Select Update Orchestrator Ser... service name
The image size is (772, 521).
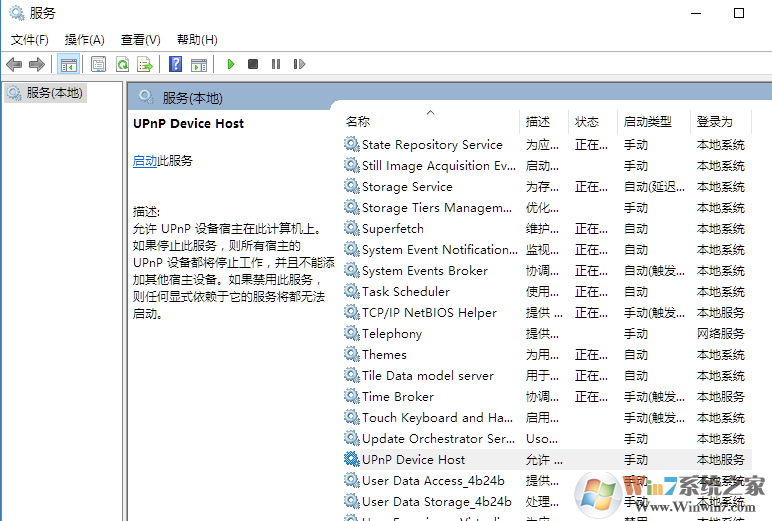click(438, 439)
